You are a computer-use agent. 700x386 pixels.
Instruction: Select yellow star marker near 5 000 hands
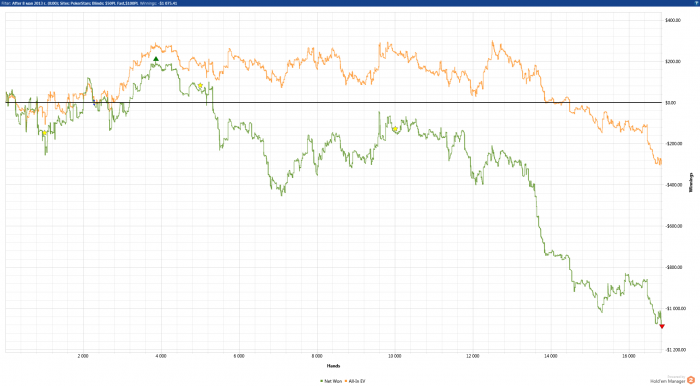[200, 86]
